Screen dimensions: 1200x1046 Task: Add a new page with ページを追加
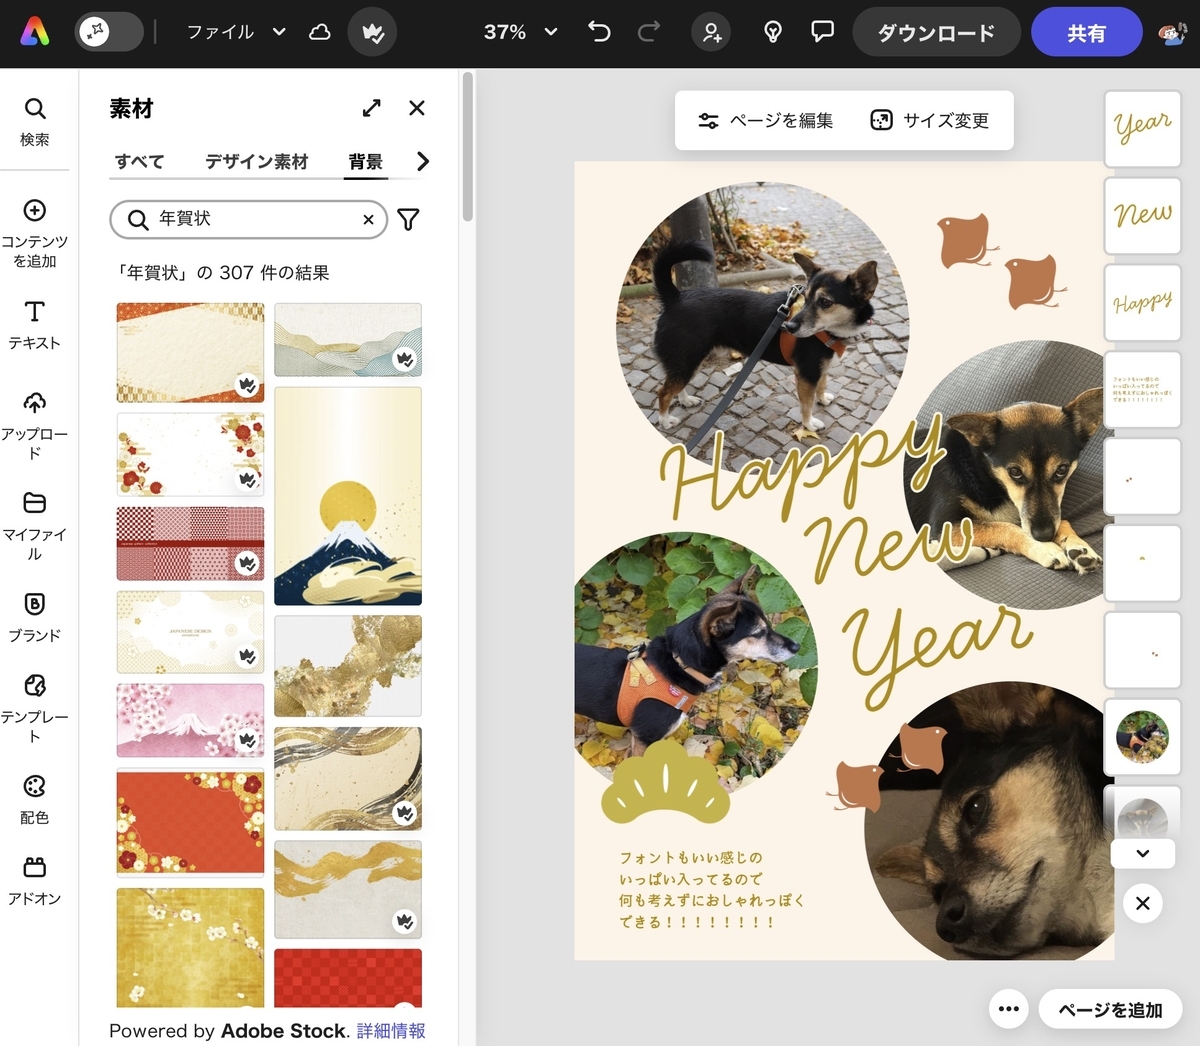(1110, 1009)
